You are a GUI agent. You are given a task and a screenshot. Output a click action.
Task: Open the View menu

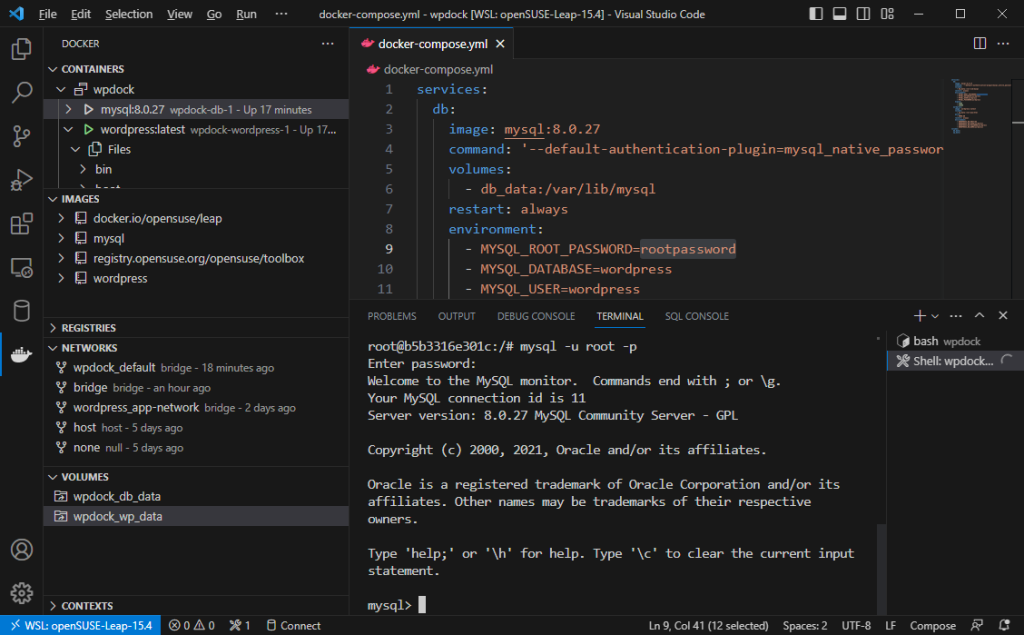point(179,14)
